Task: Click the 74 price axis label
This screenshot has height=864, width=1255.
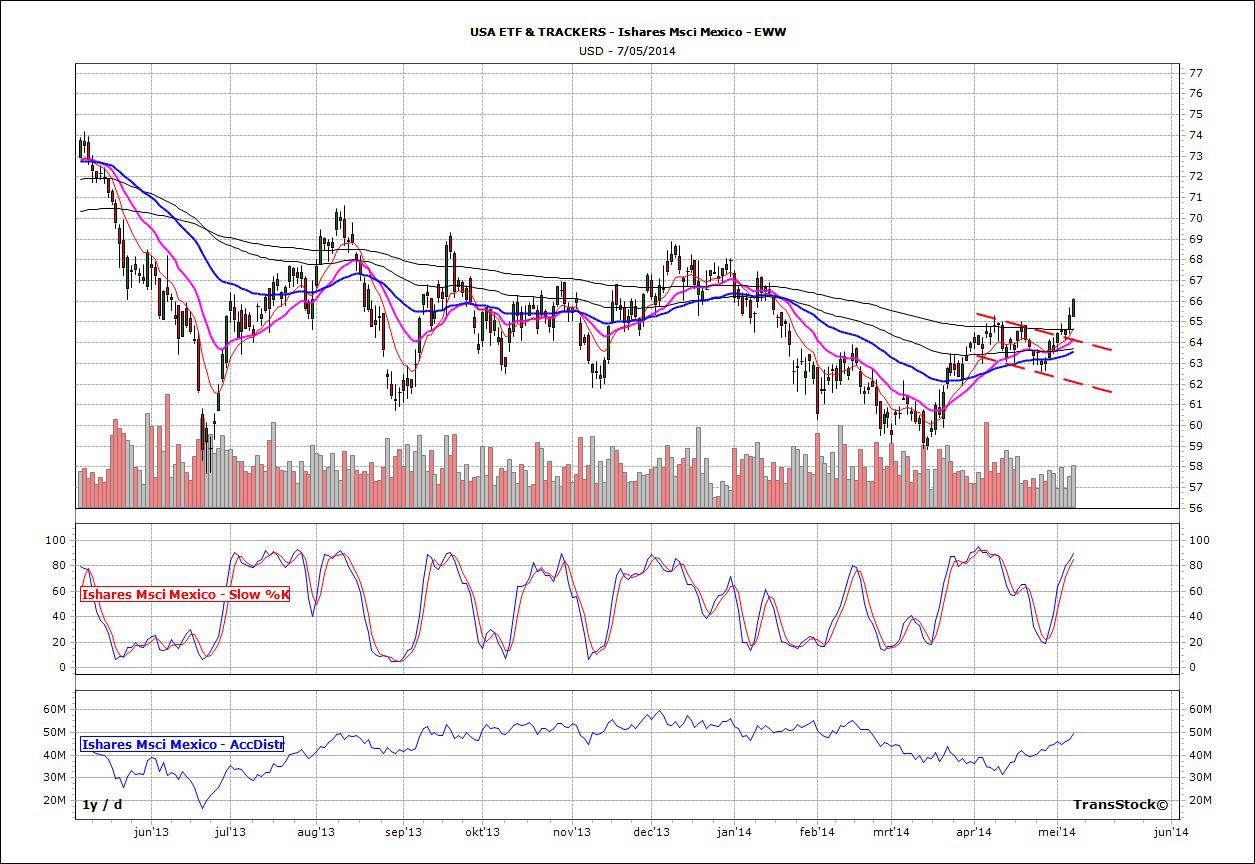Action: (x=1196, y=135)
